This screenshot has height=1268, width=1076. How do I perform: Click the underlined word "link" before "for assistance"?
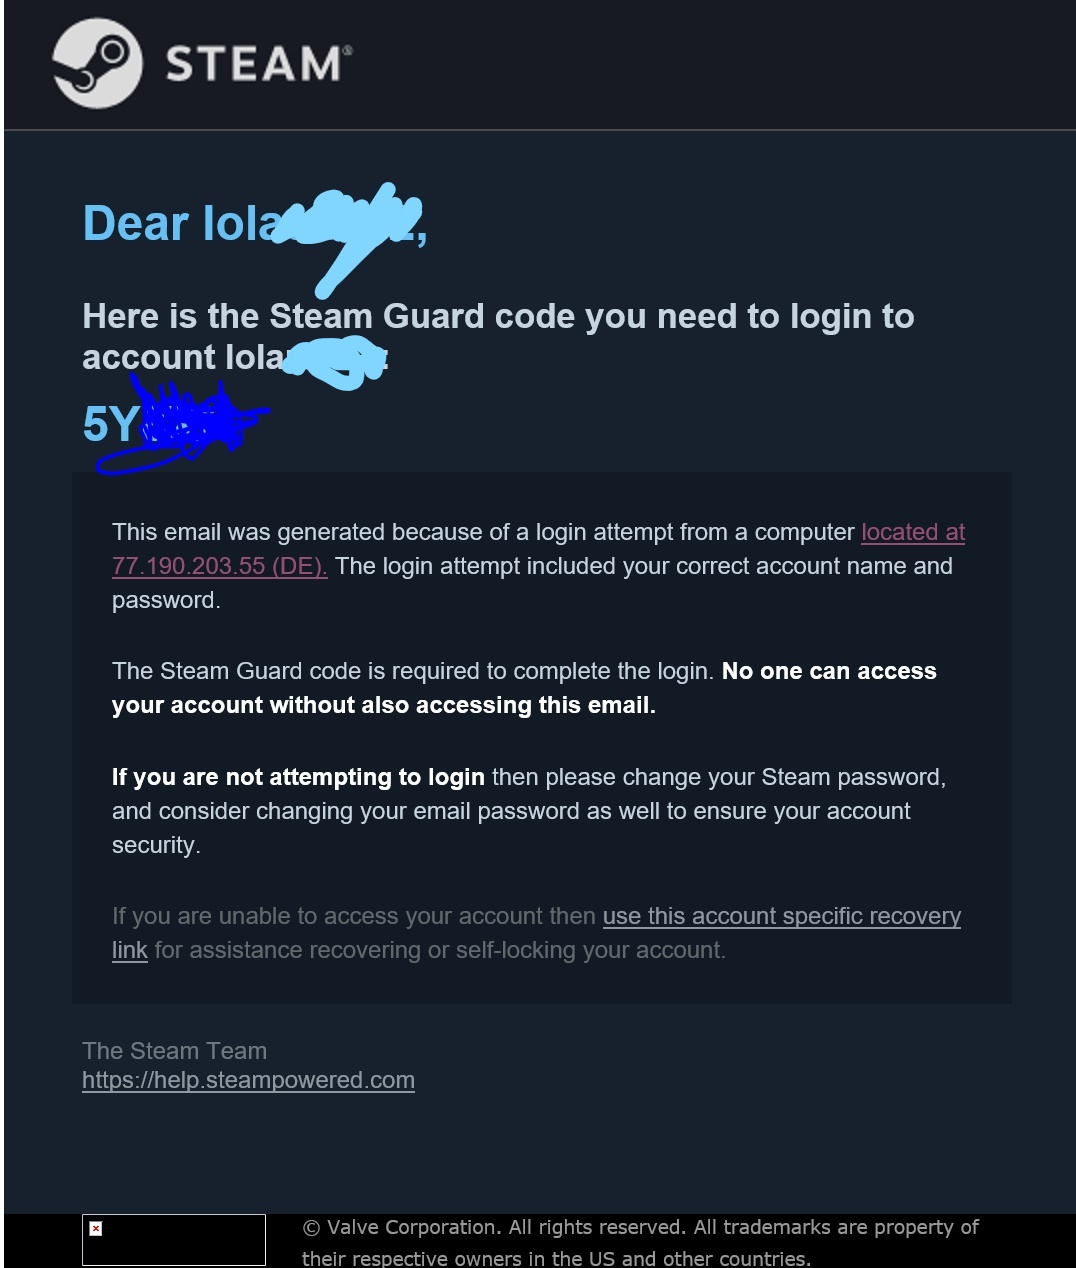tap(130, 950)
